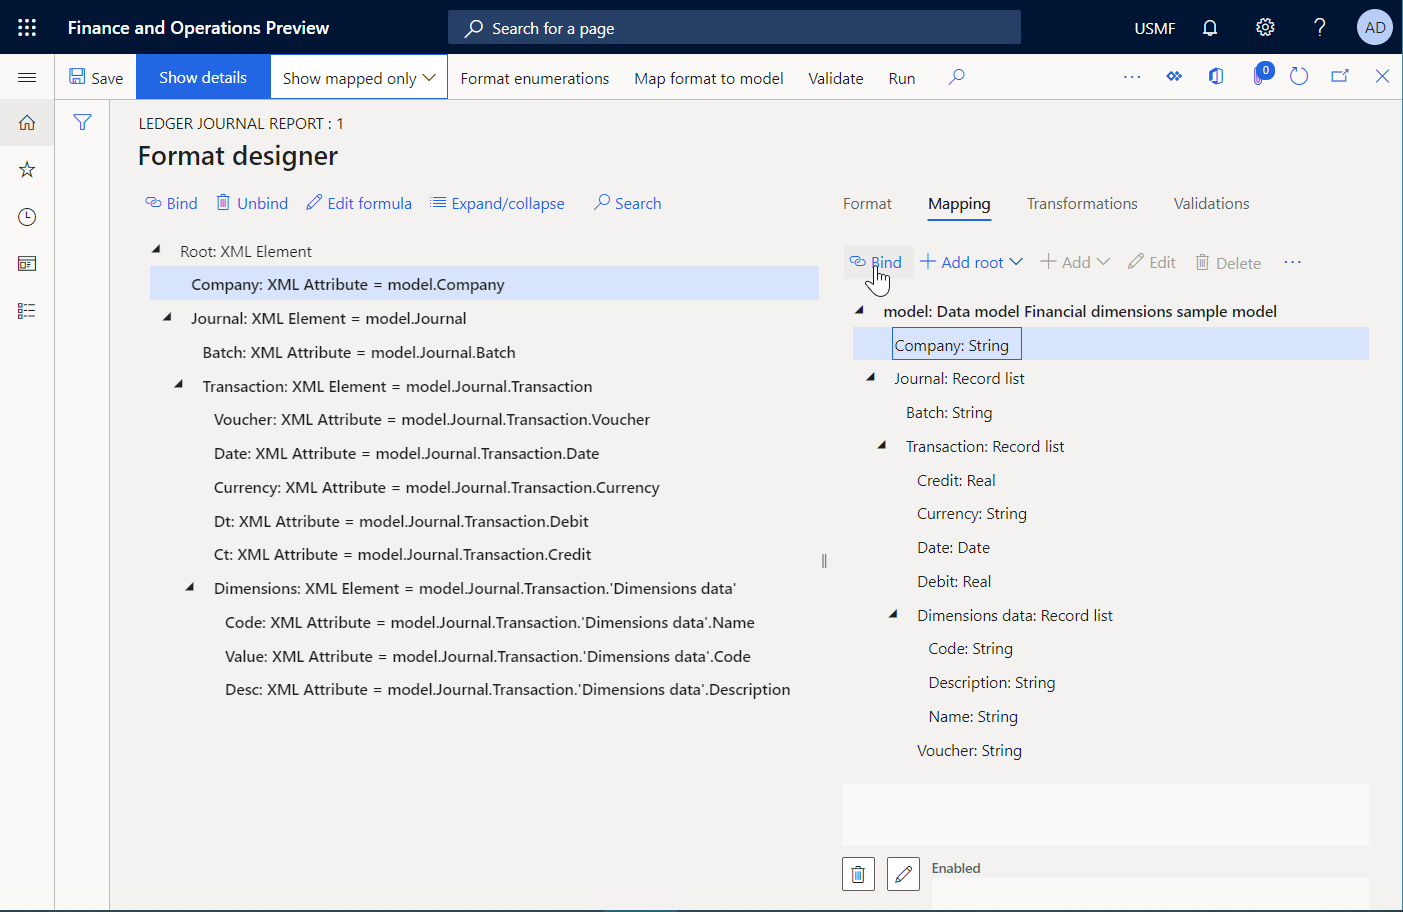
Task: Open mapping toolbar ellipsis overflow
Action: (x=1292, y=262)
